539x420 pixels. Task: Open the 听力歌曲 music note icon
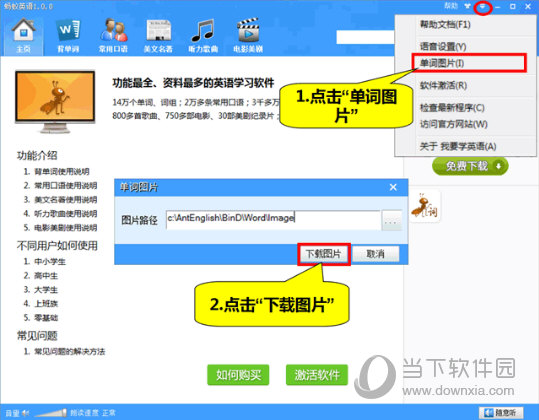[x=203, y=36]
